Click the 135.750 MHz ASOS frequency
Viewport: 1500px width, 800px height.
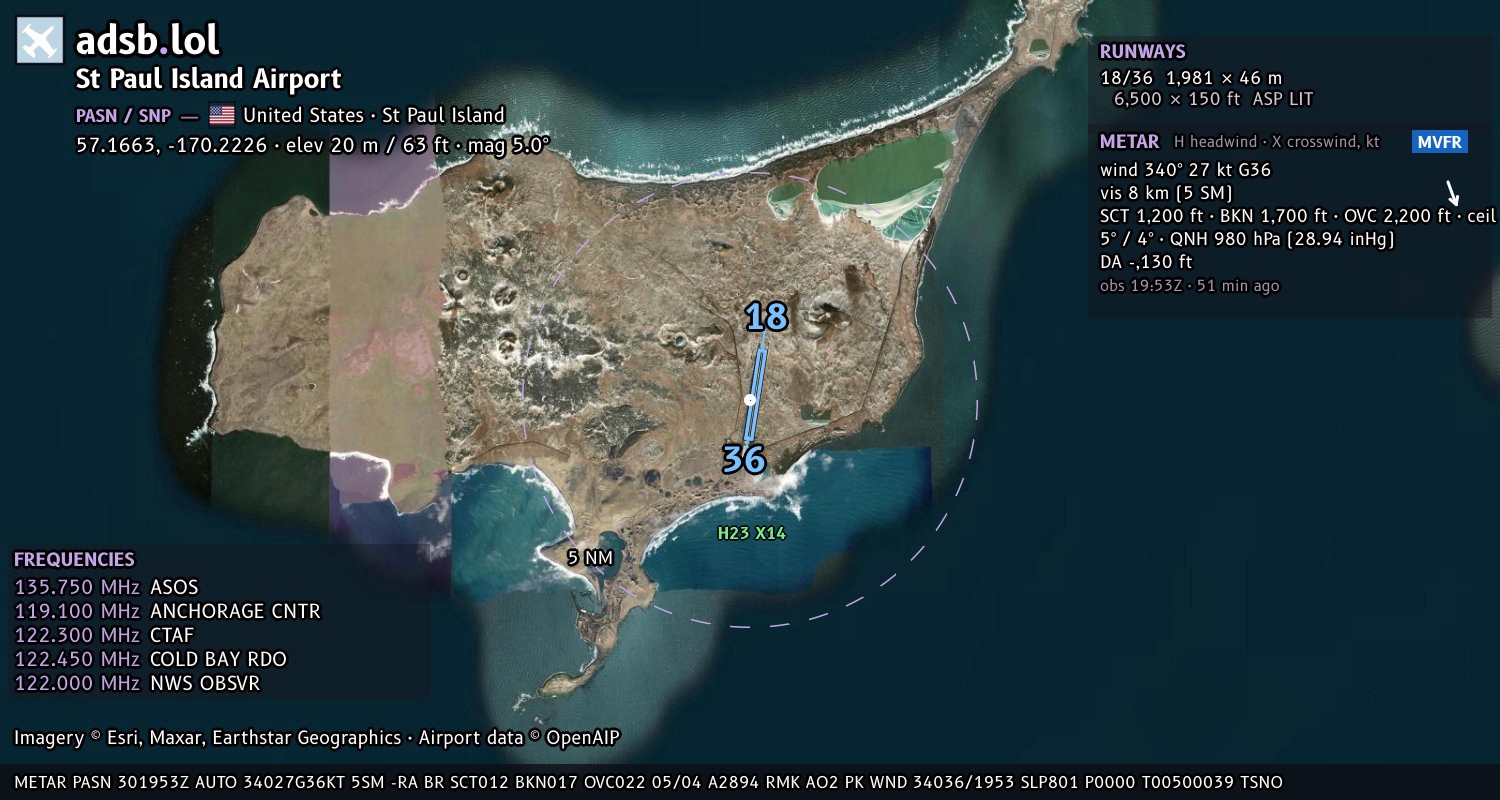point(106,587)
